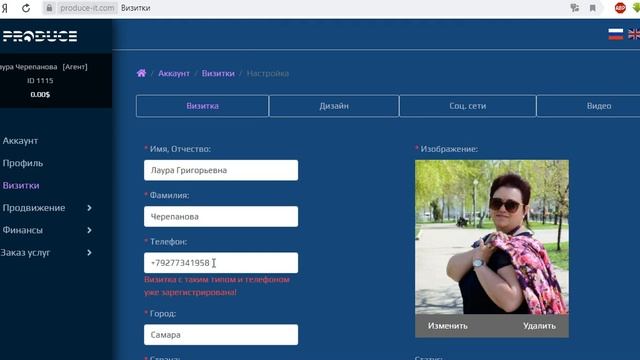Expand the Продвижение sidebar chevron
The height and width of the screenshot is (360, 640).
tap(89, 208)
